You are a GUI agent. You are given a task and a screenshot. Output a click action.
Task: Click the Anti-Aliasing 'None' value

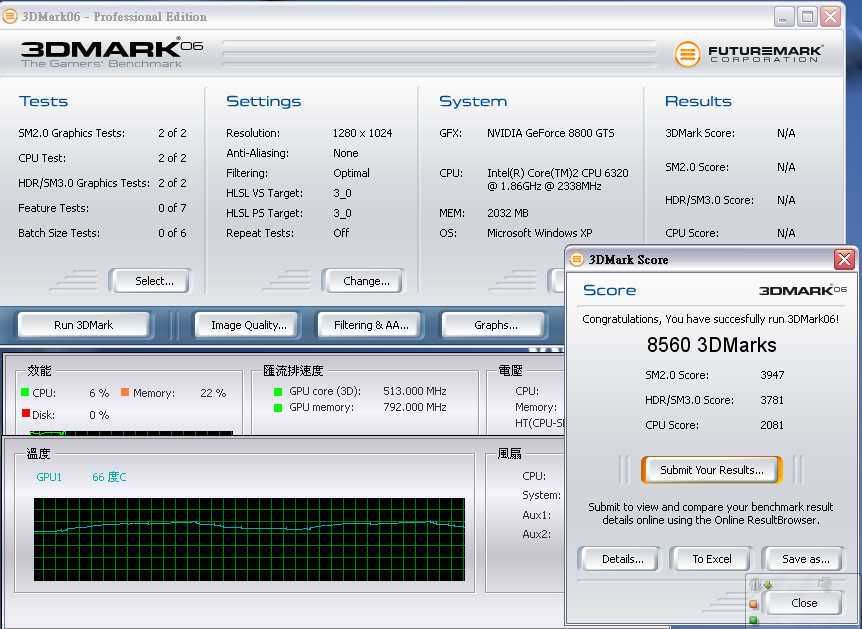coord(345,153)
